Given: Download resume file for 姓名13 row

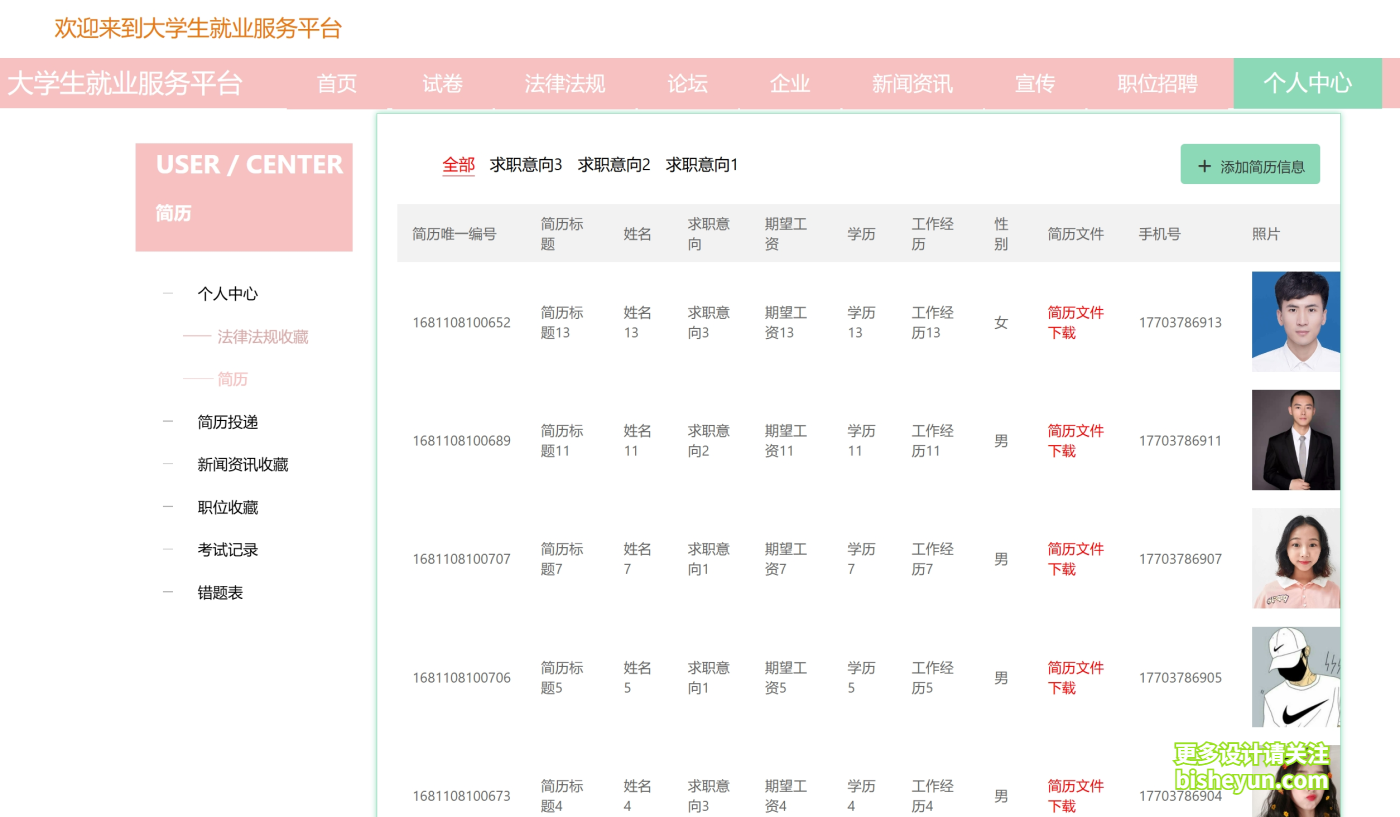Looking at the screenshot, I should [x=1075, y=322].
